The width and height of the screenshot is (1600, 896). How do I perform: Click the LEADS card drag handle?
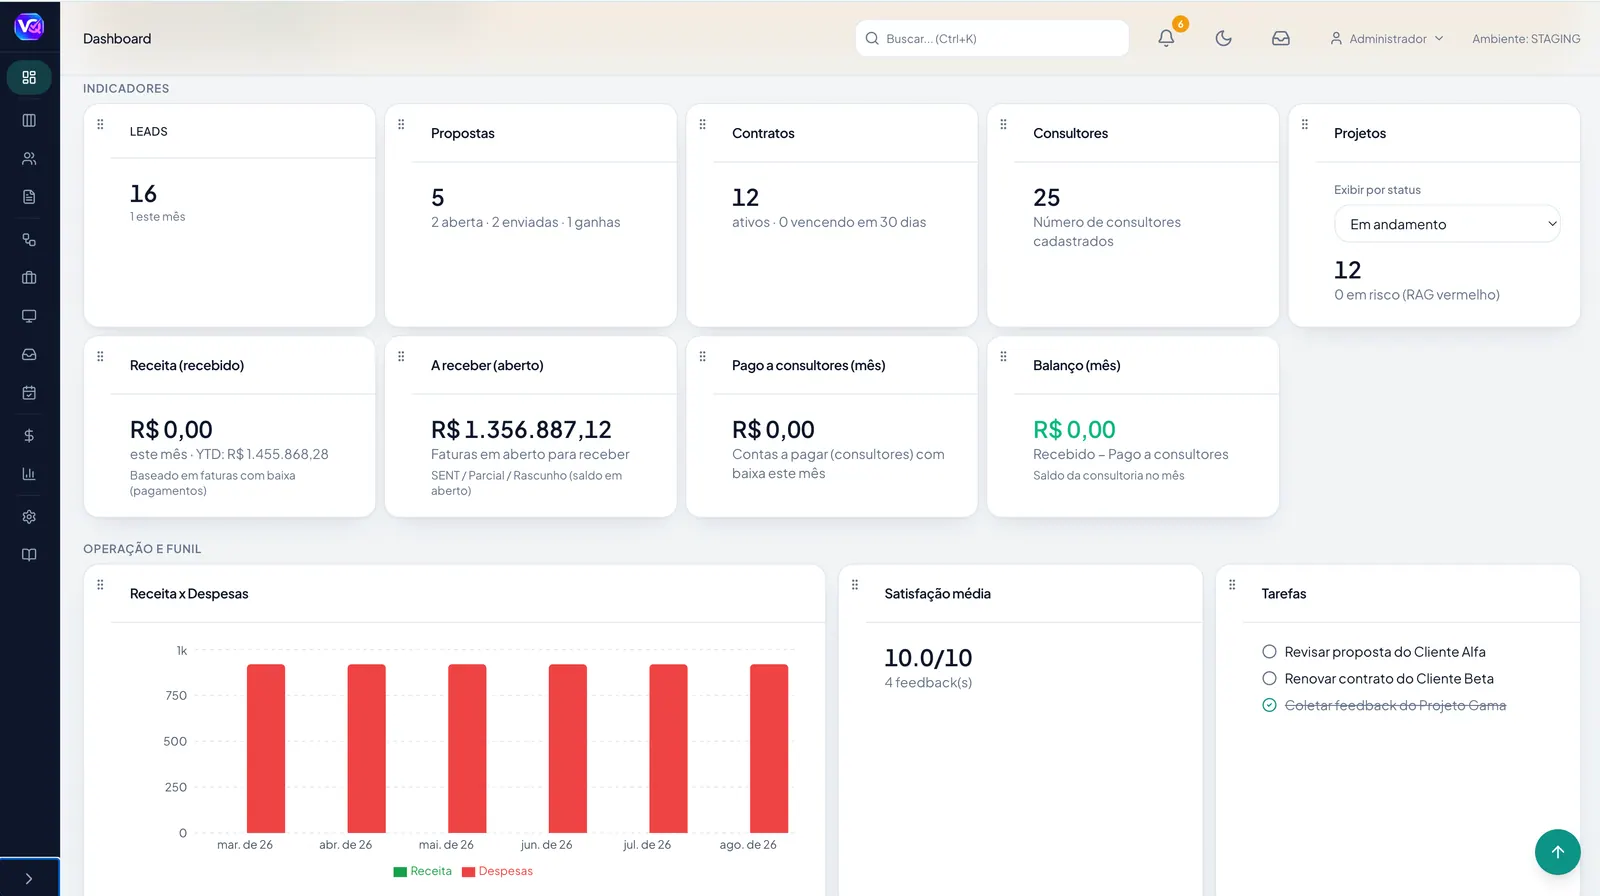point(100,124)
